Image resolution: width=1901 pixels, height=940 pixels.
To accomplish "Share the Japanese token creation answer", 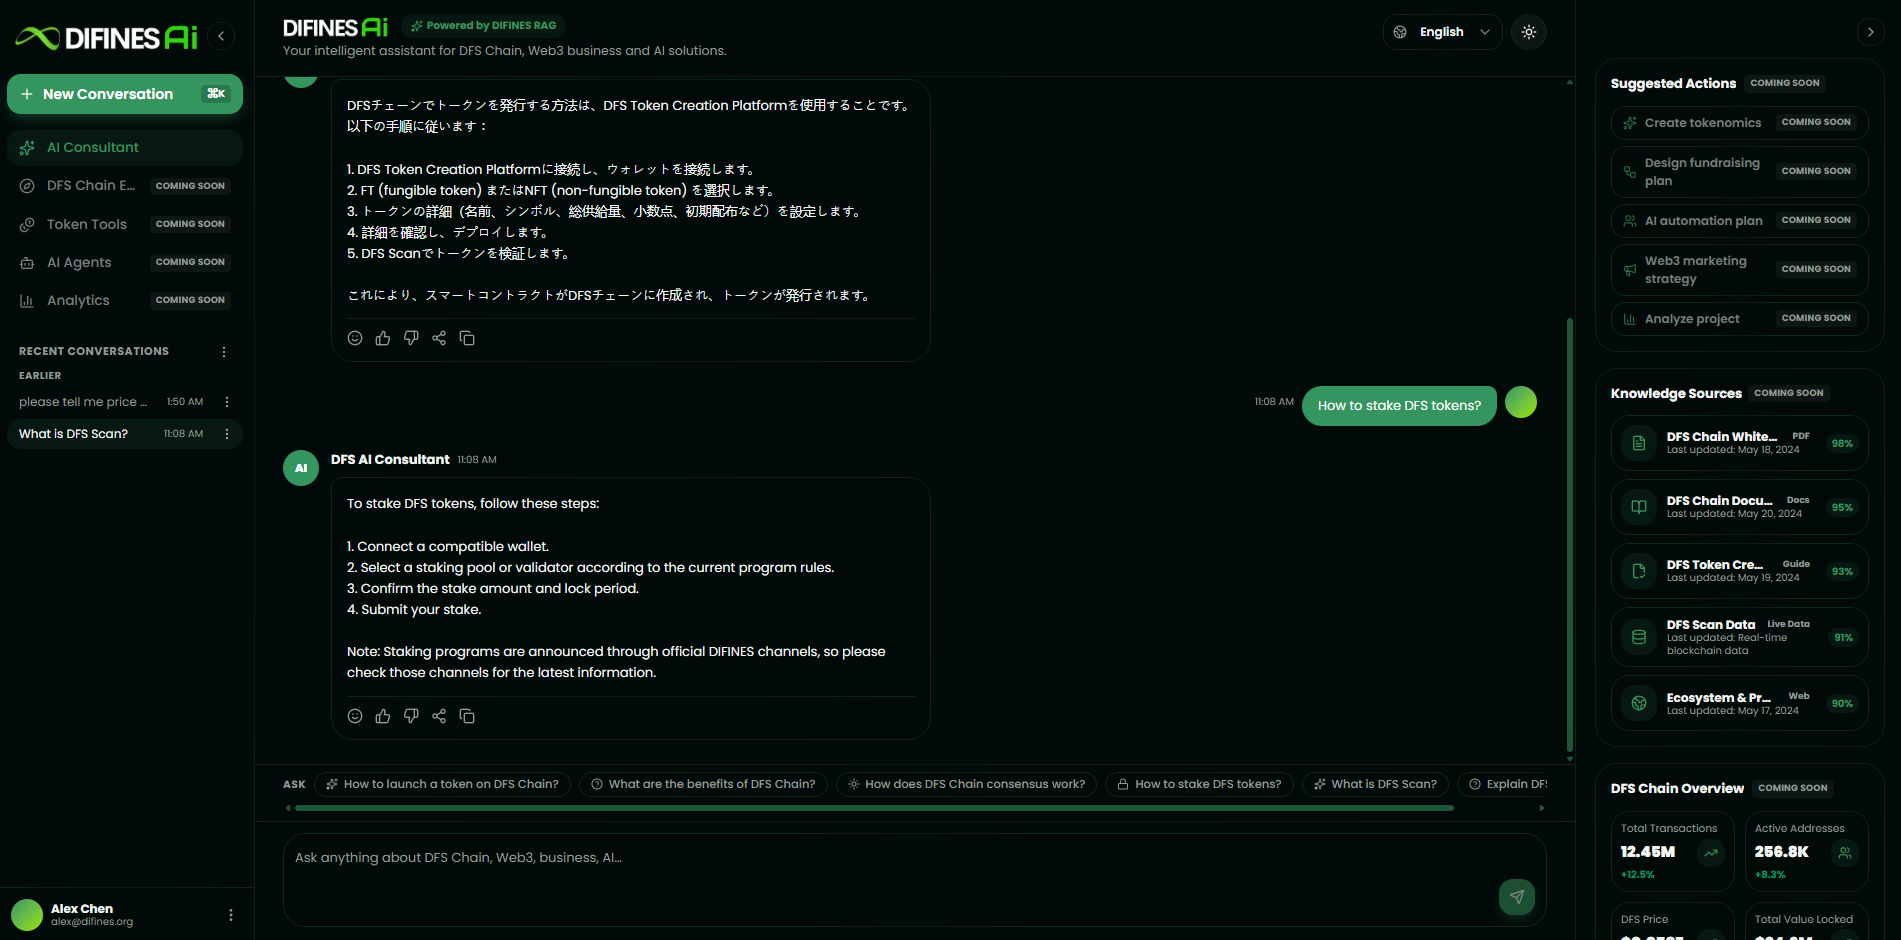I will (439, 338).
